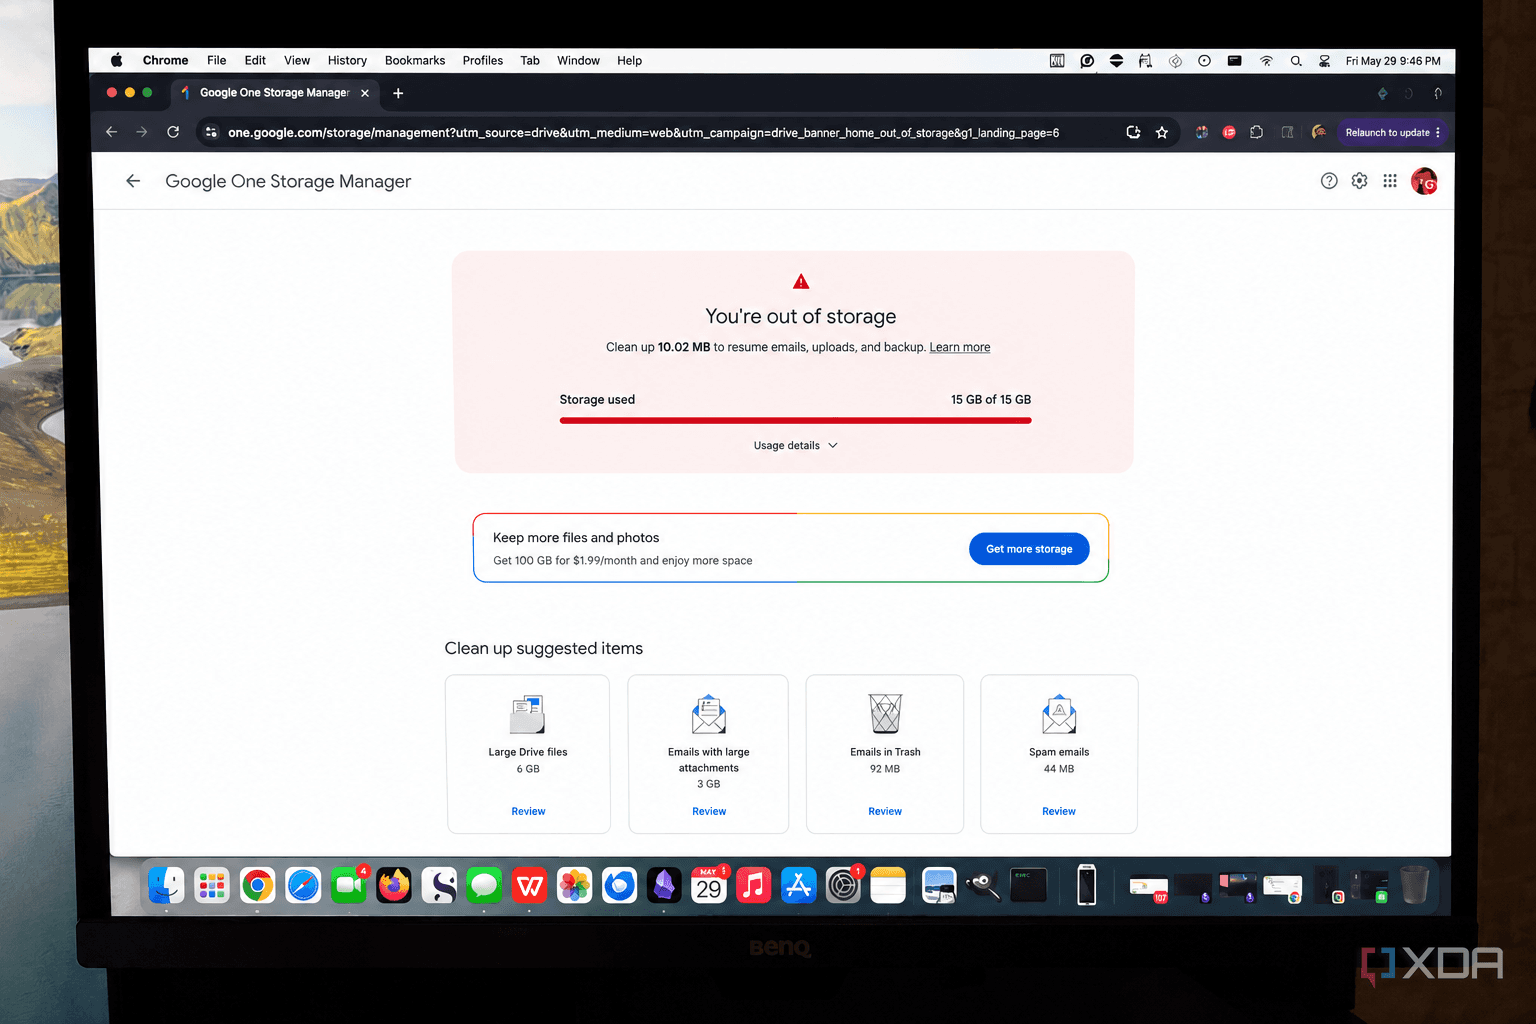The image size is (1536, 1024).
Task: Open Relaunch to update three-dot menu
Action: [1438, 132]
